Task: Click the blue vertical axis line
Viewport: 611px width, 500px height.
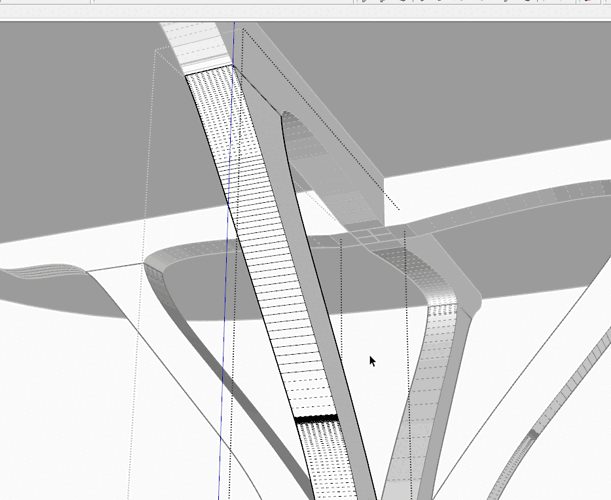Action: [x=226, y=261]
